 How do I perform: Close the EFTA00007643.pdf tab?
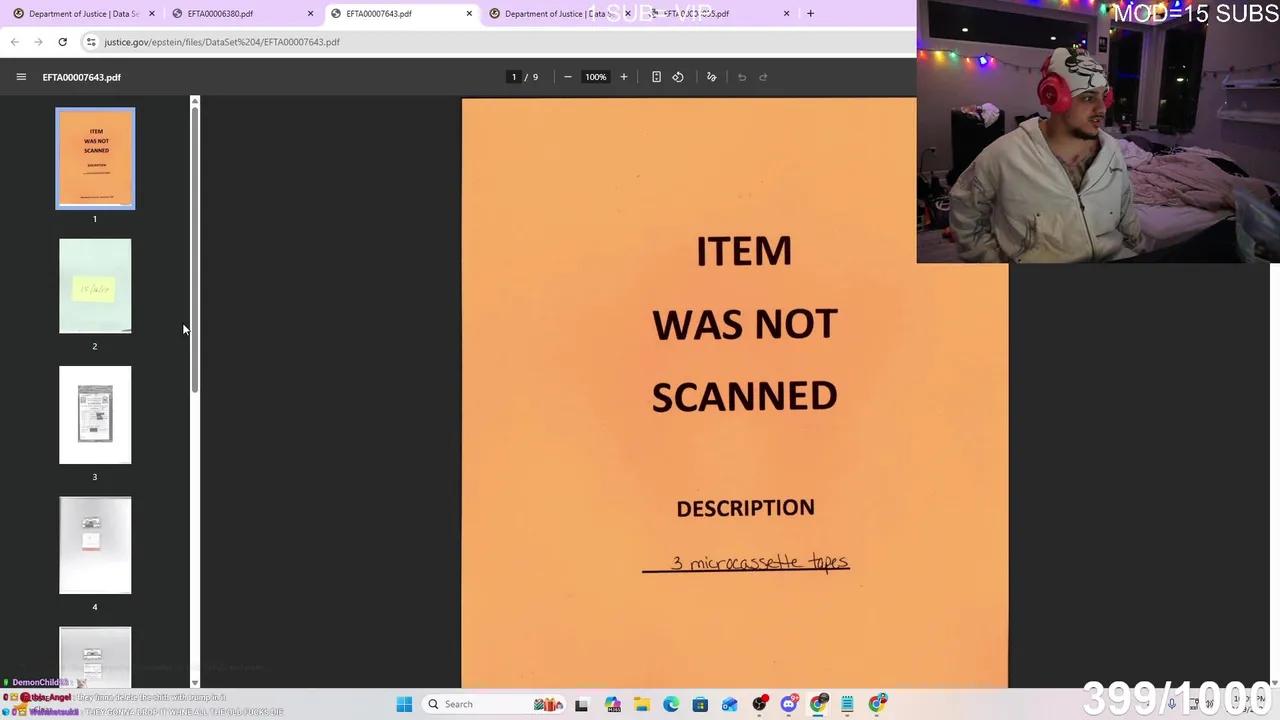[469, 14]
